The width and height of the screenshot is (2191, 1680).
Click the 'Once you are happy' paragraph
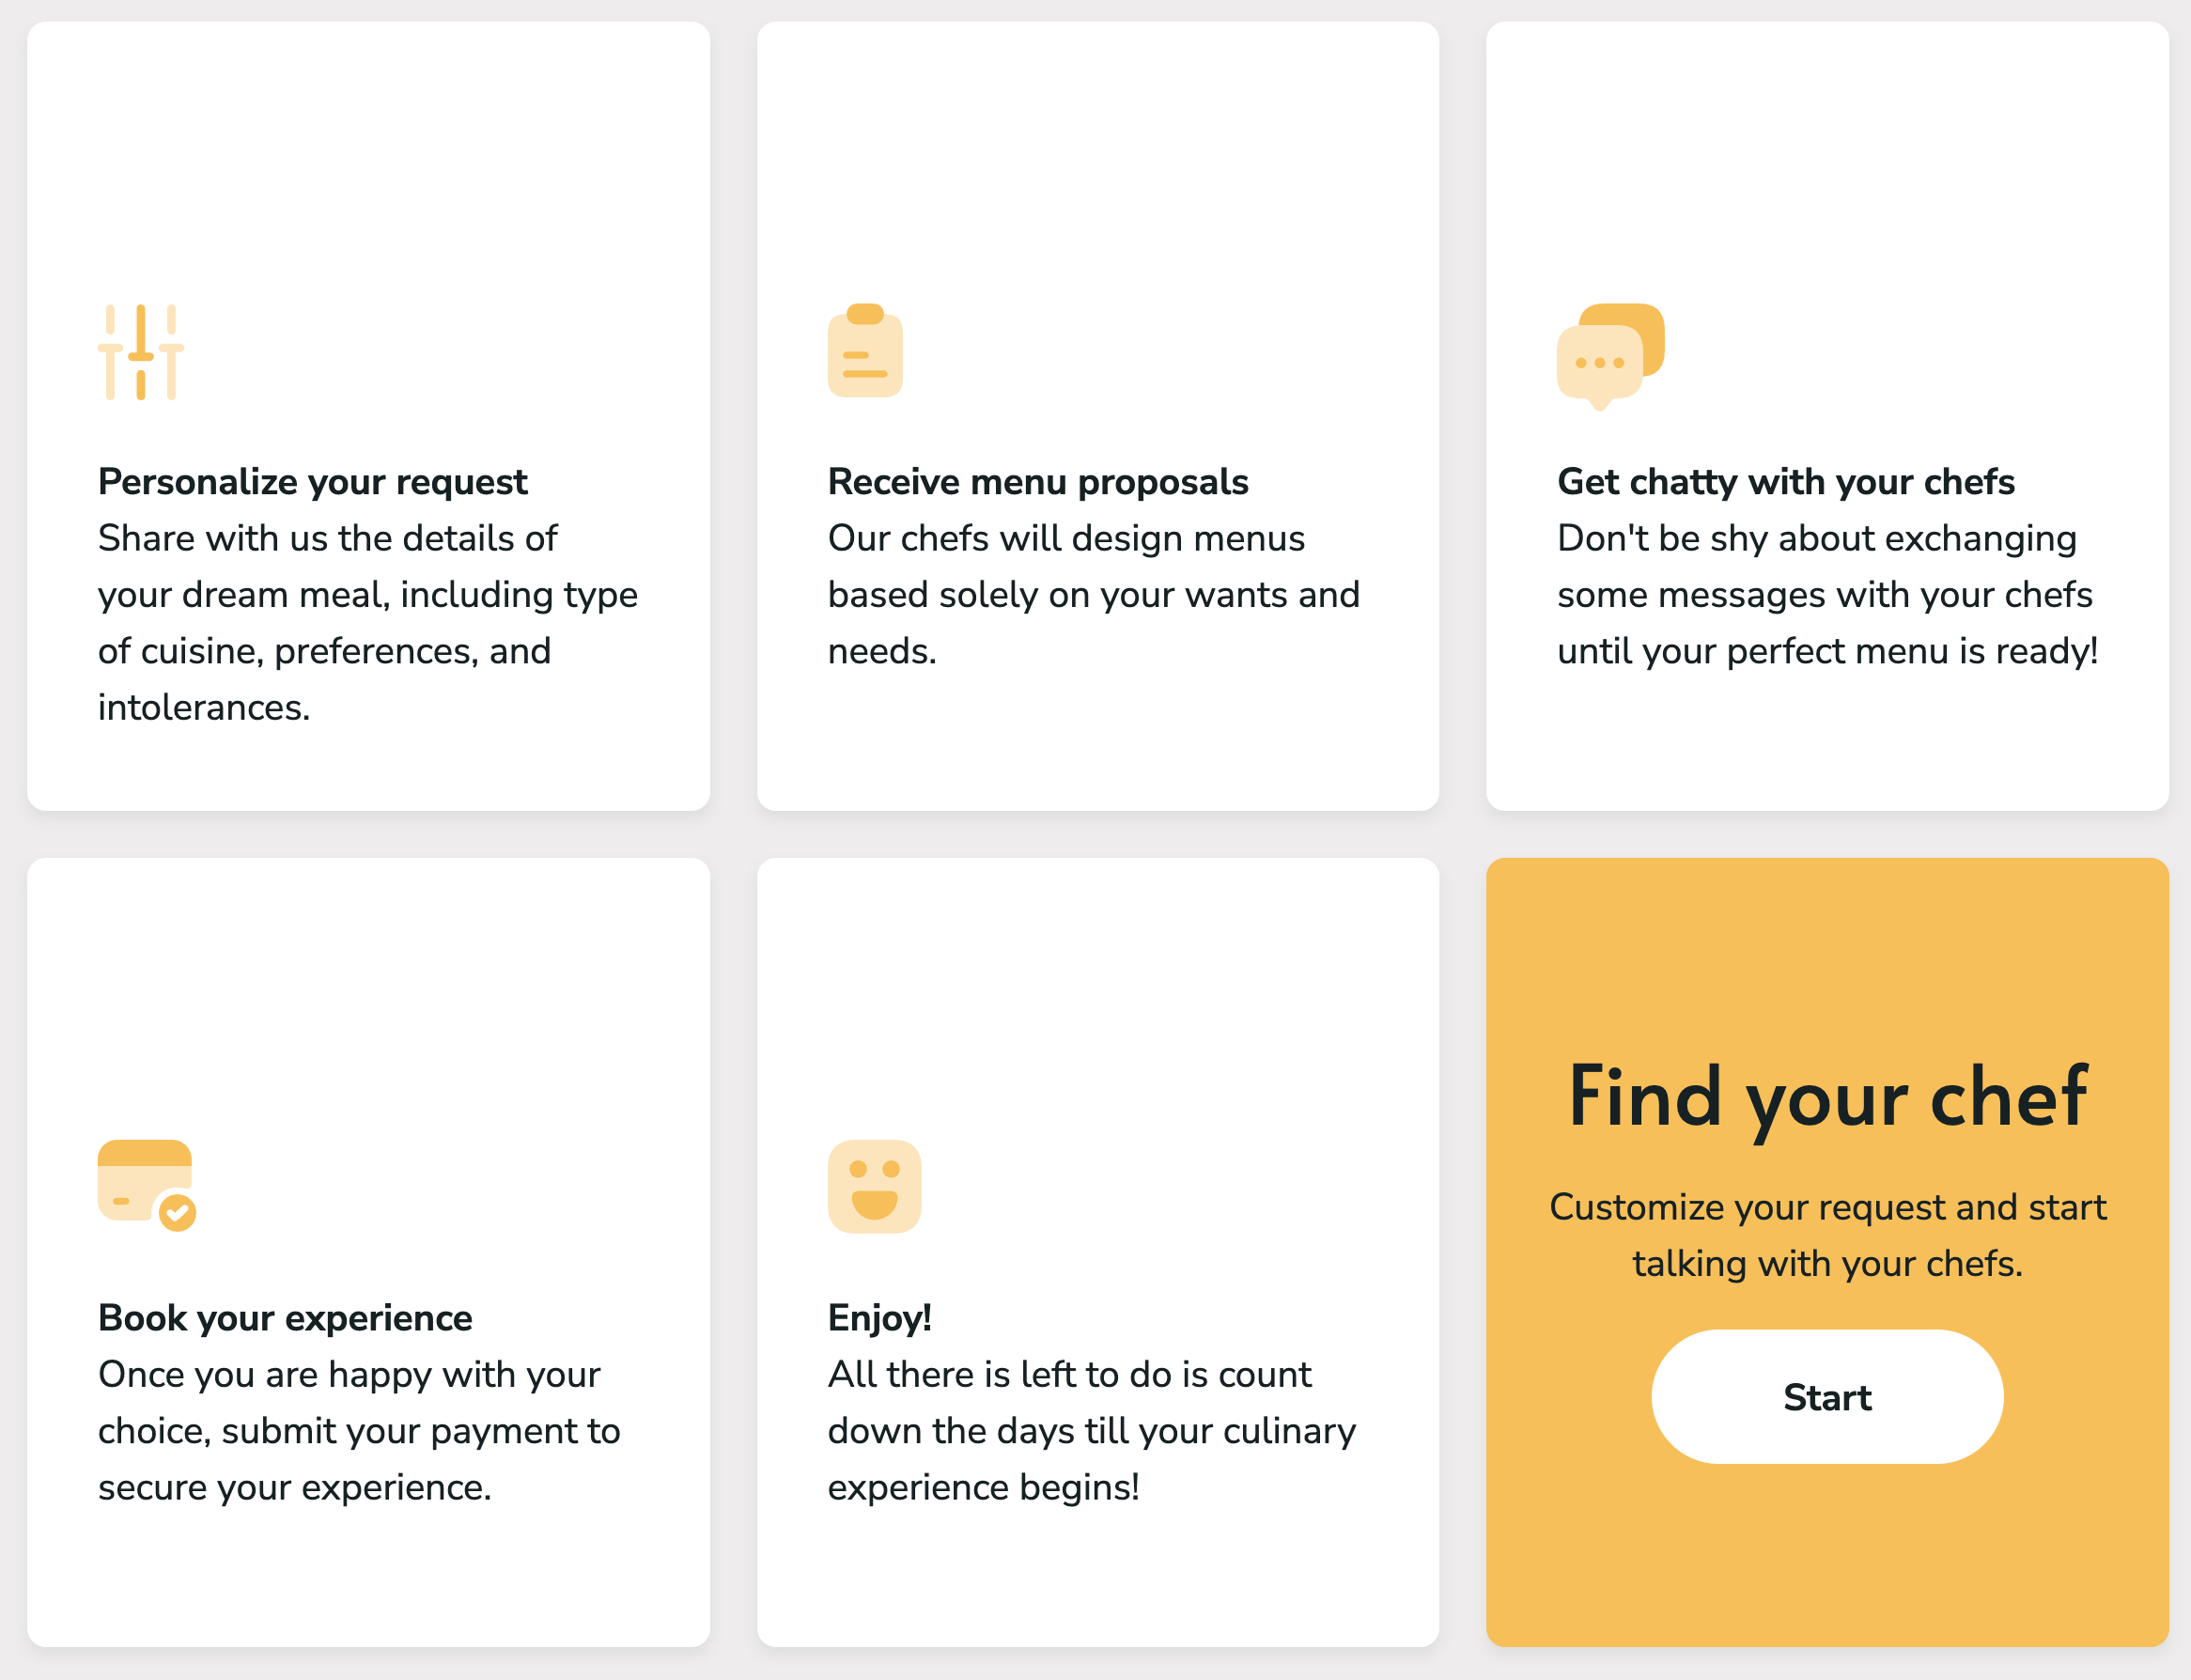pyautogui.click(x=359, y=1431)
